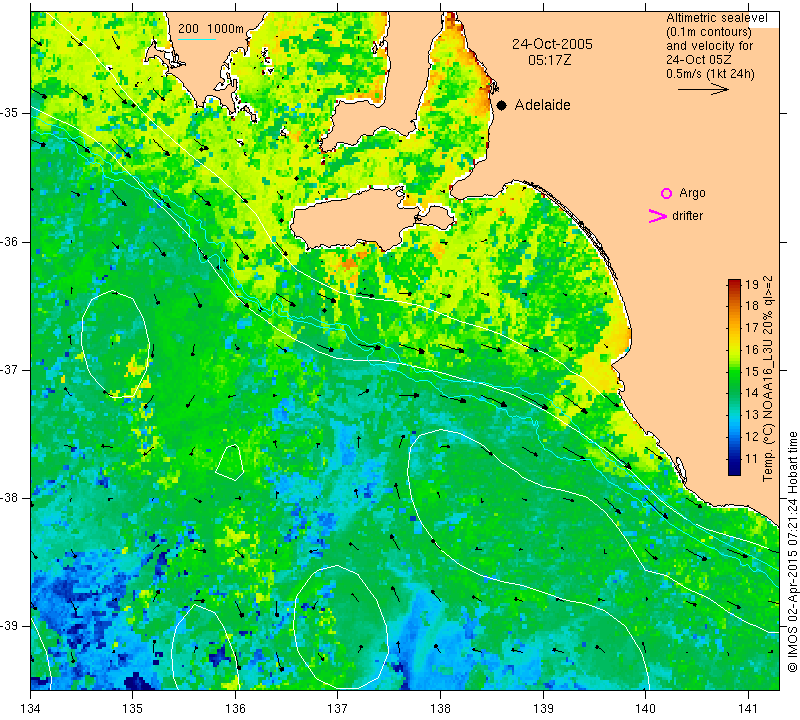Click the time text 05:17Z
The height and width of the screenshot is (720, 800).
tap(549, 60)
